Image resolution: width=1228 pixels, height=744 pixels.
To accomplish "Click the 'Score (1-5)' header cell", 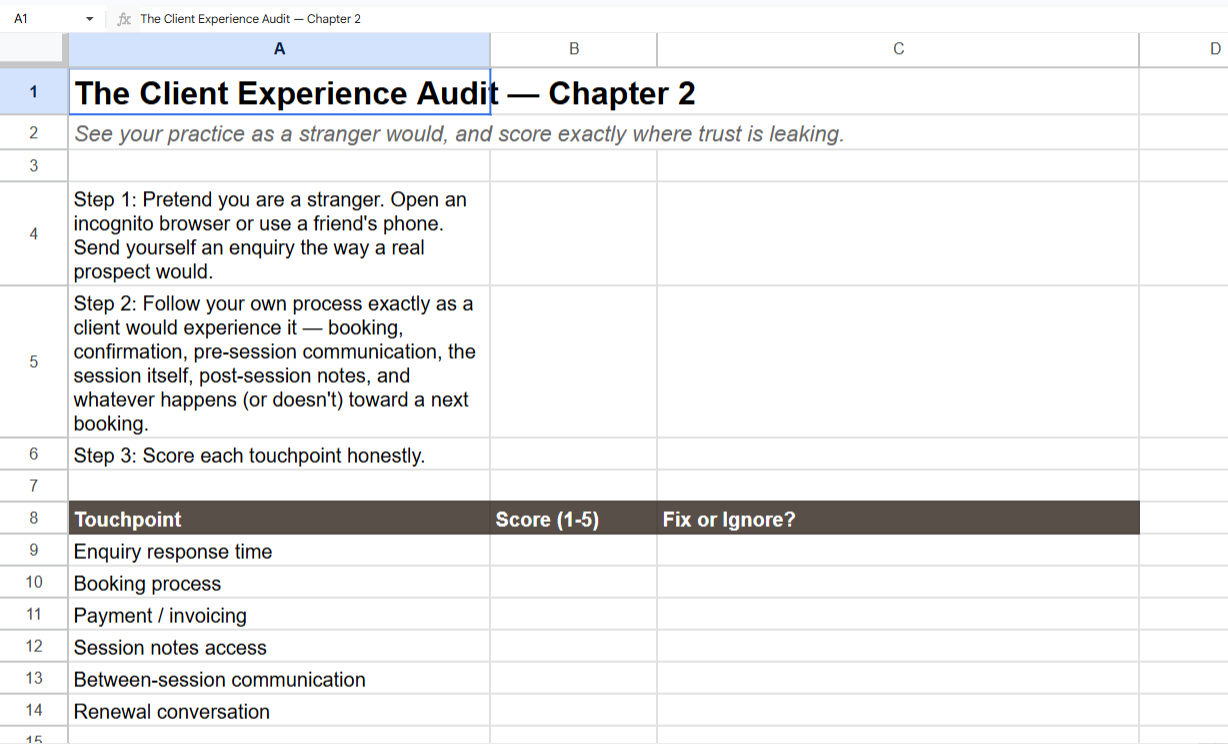I will 574,518.
